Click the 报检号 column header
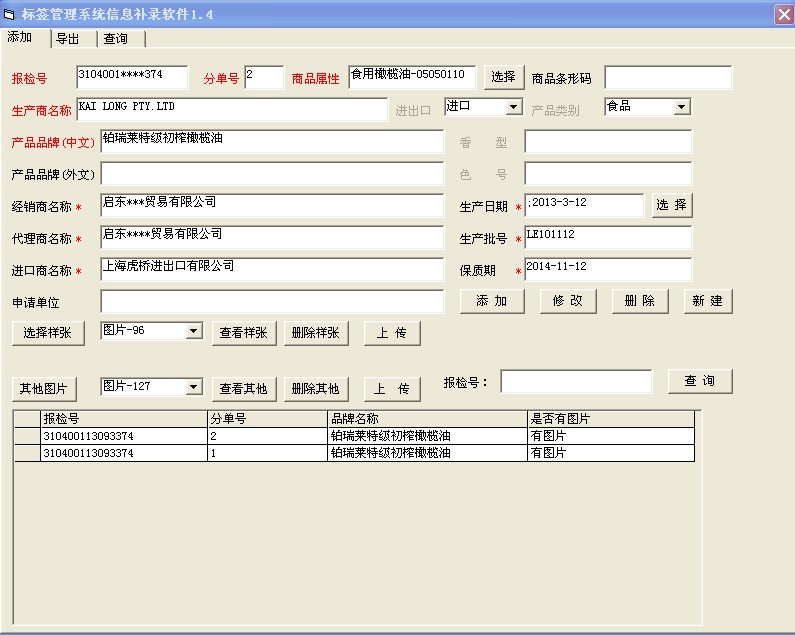 point(124,419)
